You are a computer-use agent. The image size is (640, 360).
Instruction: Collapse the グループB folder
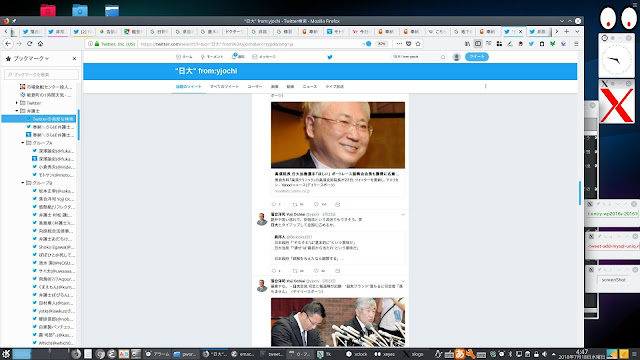pyautogui.click(x=23, y=183)
